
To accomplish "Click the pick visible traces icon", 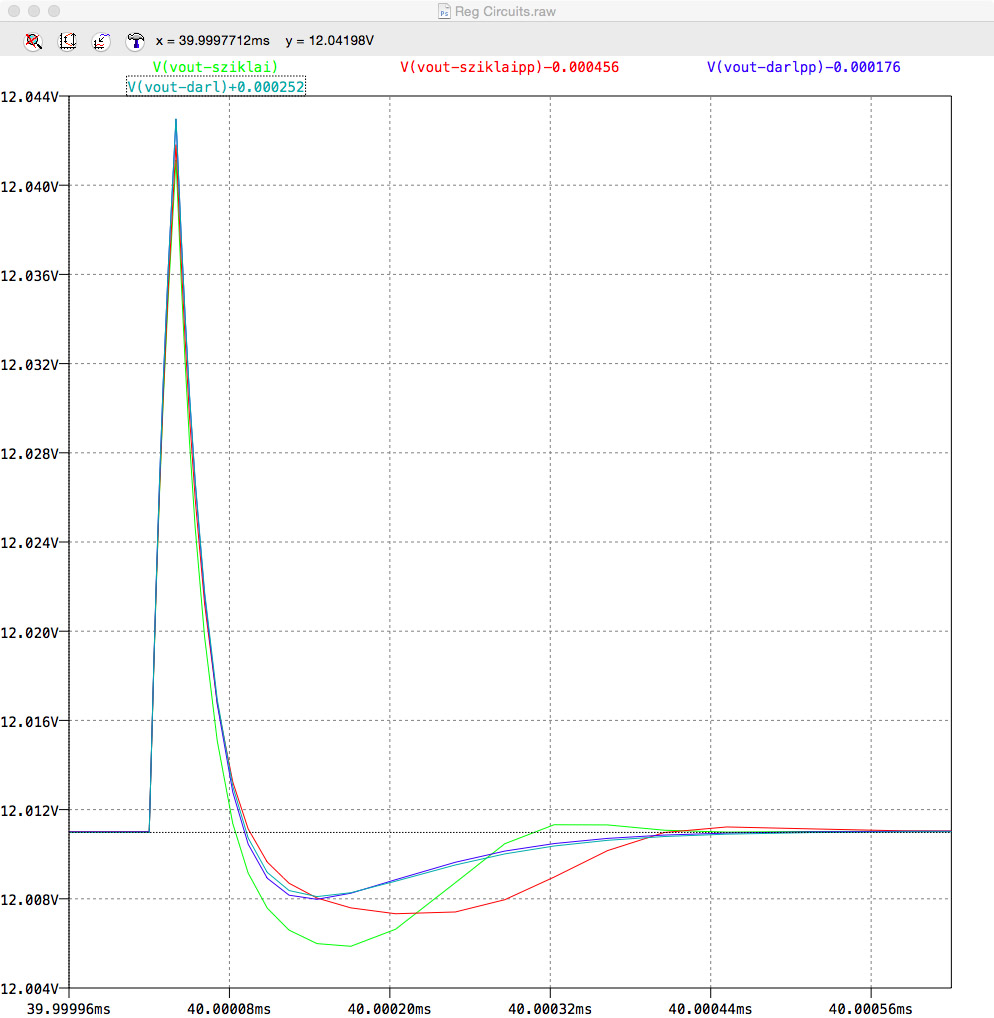I will coord(101,42).
